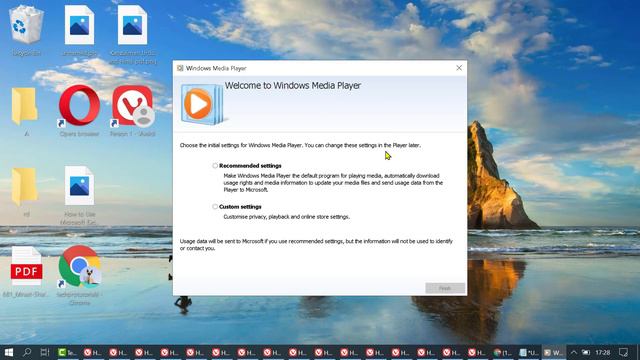Switch to the green app taskbar button
This screenshot has height=360, width=640.
pyautogui.click(x=67, y=352)
